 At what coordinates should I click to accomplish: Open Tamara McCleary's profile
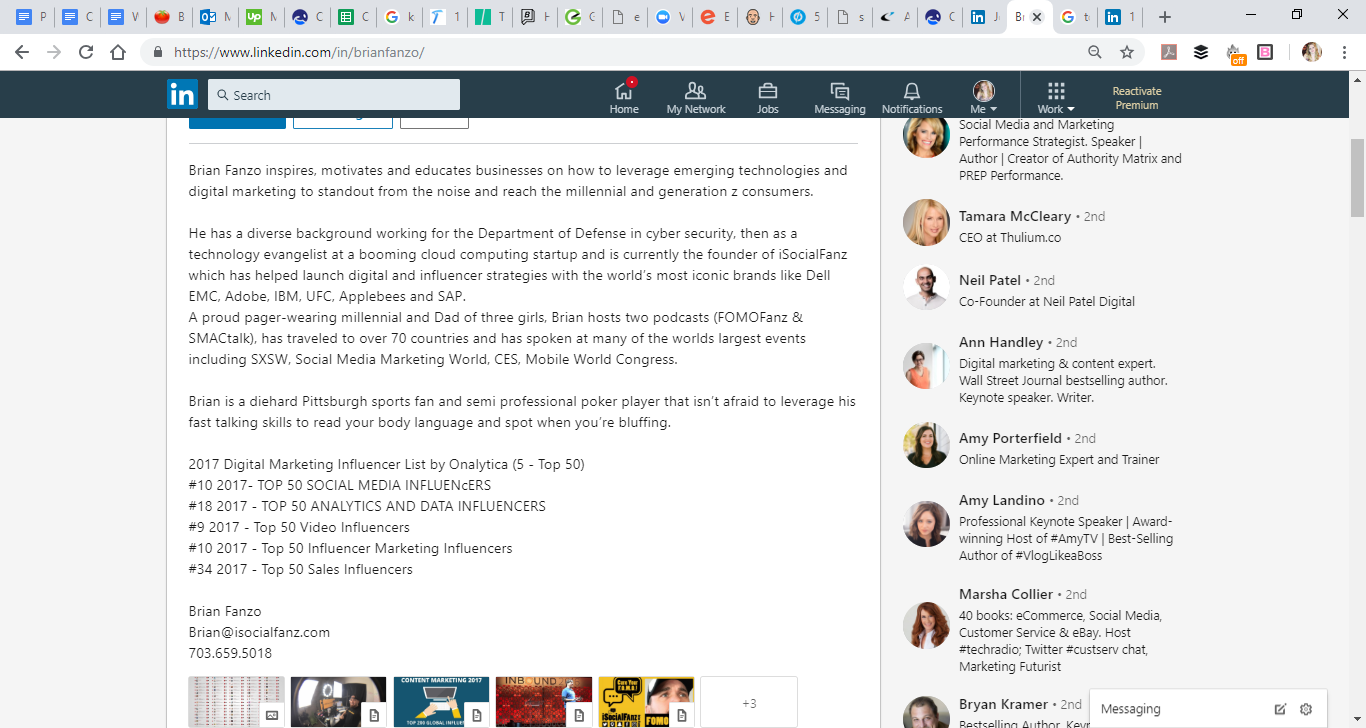[1015, 216]
